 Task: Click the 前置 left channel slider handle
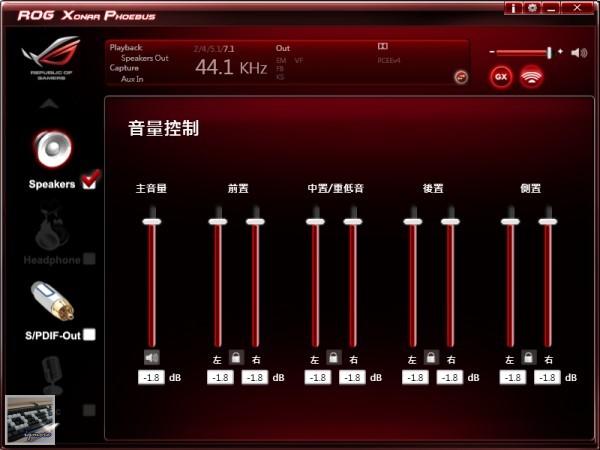[x=218, y=222]
